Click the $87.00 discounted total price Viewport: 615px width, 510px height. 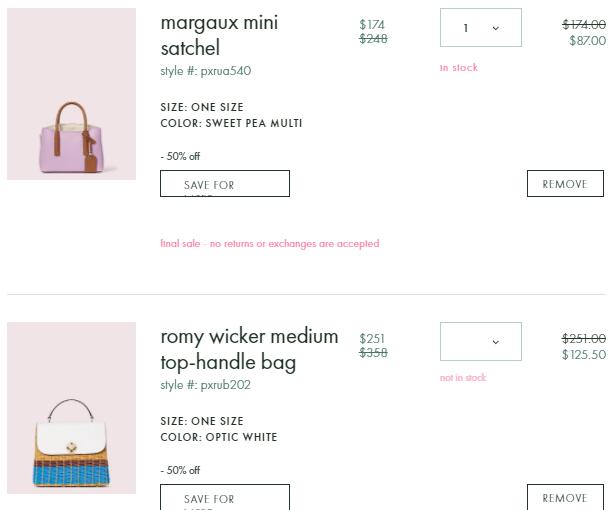pos(587,41)
